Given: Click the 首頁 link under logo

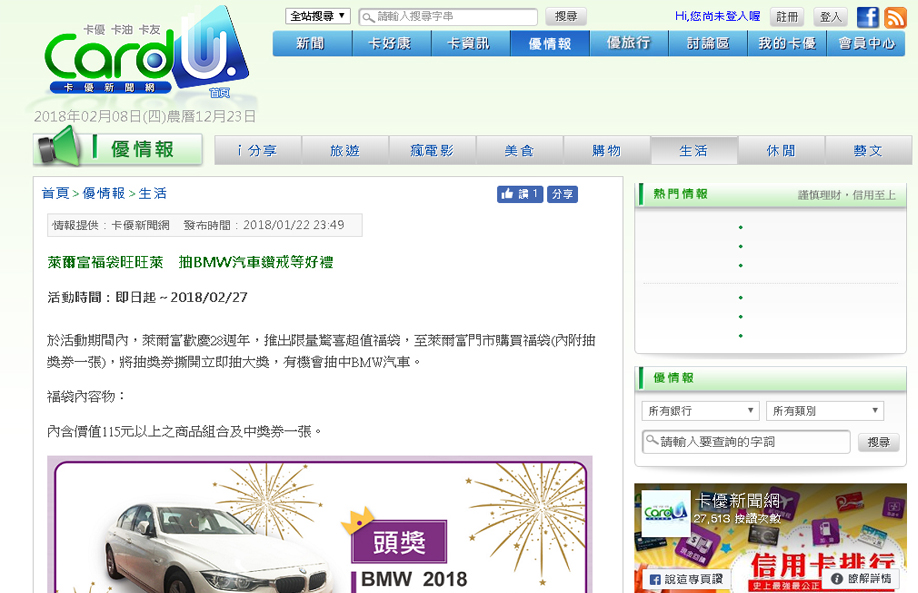Looking at the screenshot, I should point(220,93).
